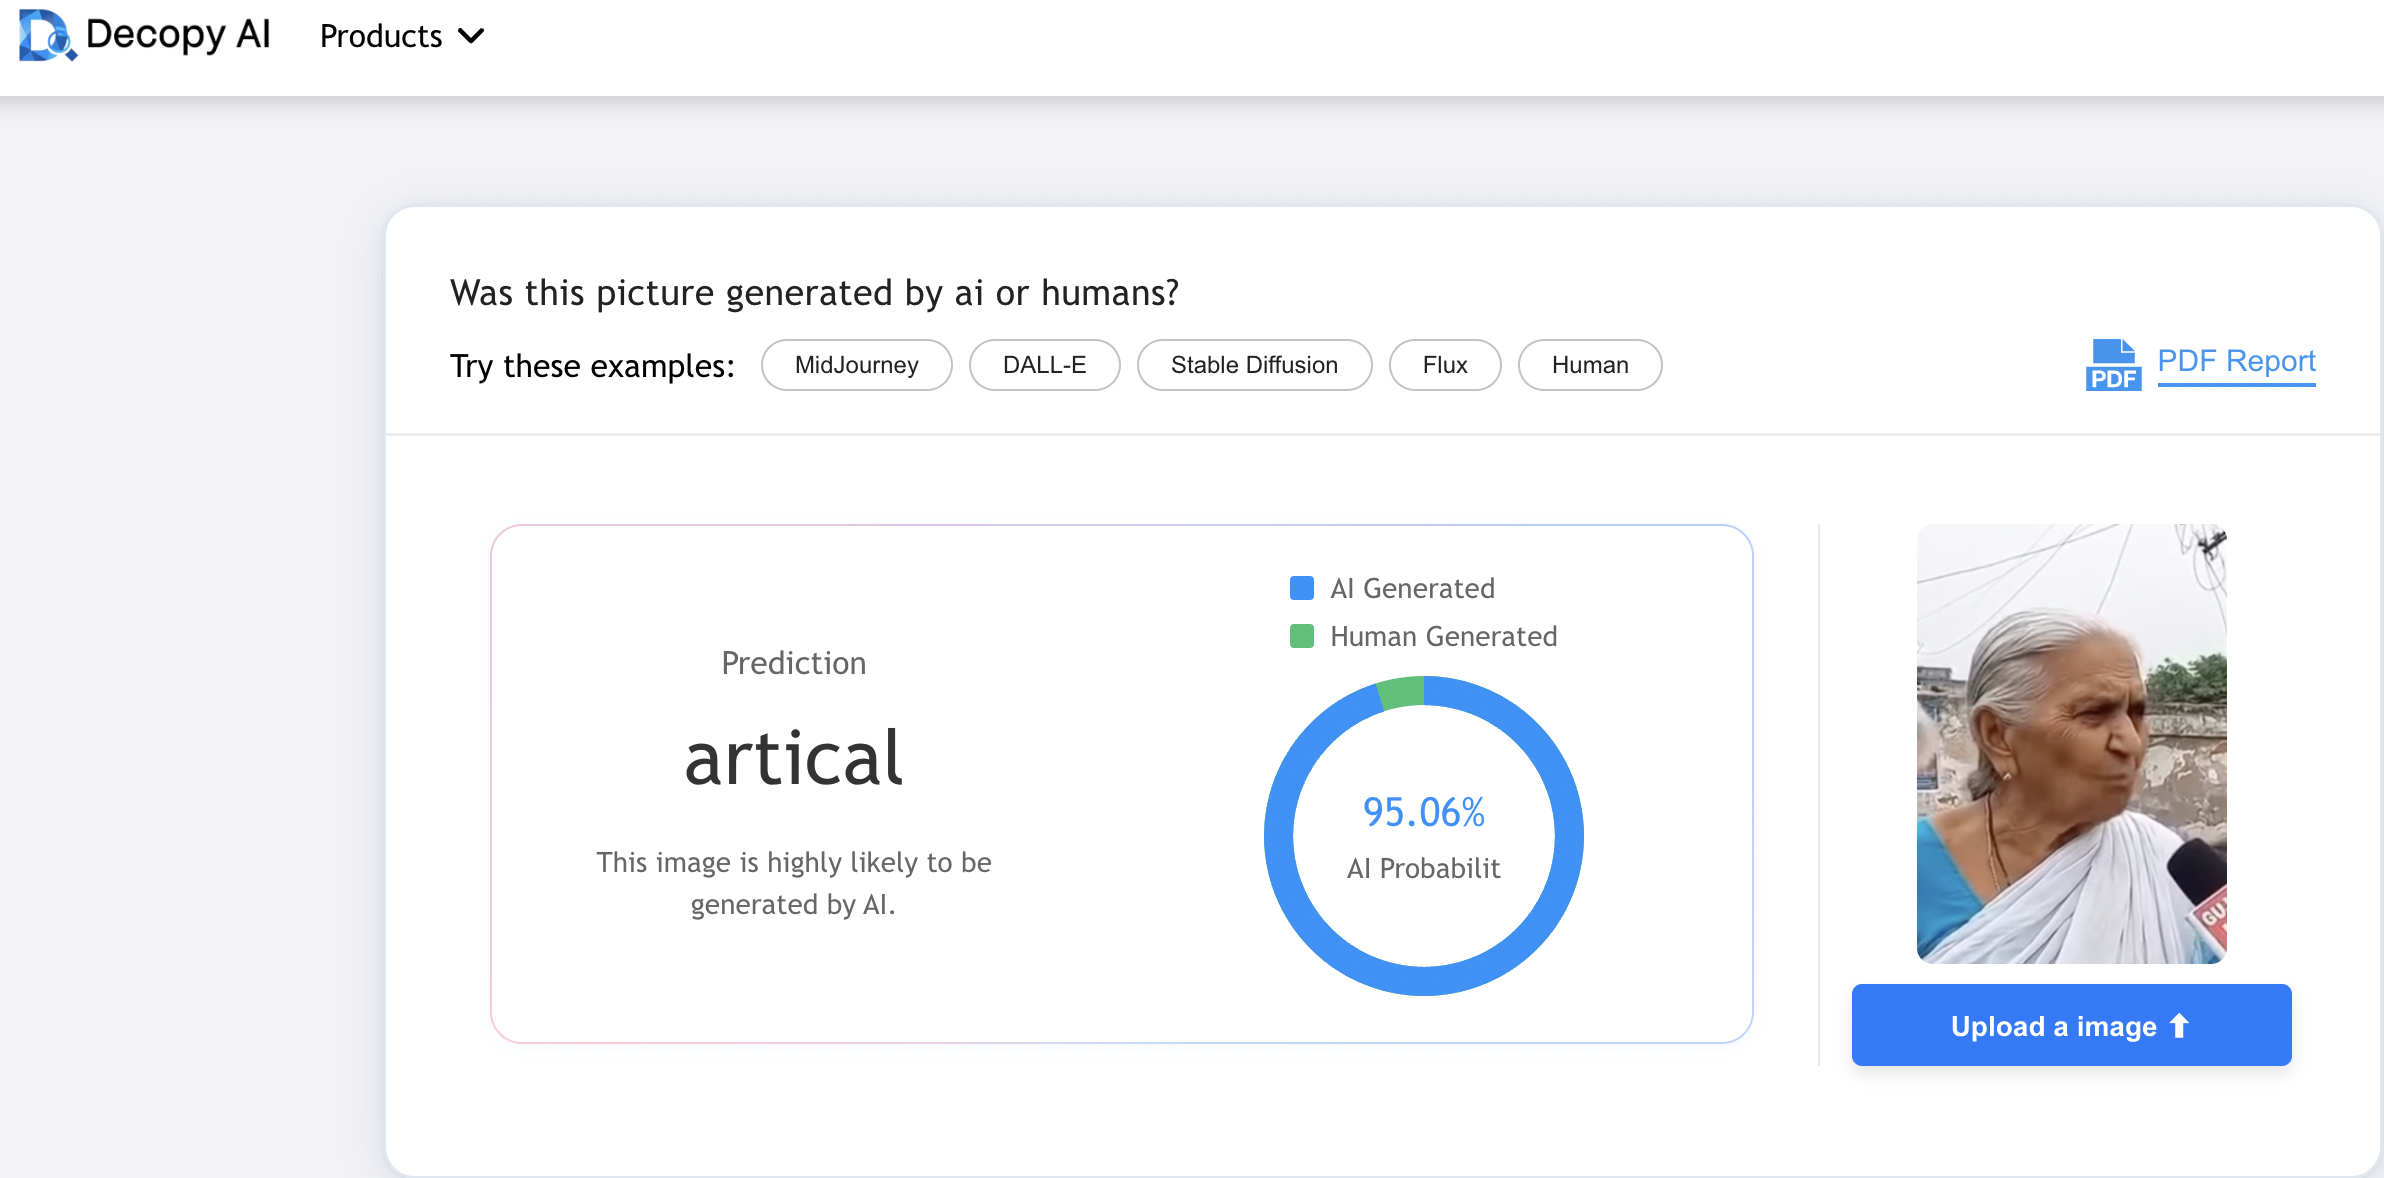Click the uploaded woman photo thumbnail
The width and height of the screenshot is (2384, 1178).
point(2071,743)
